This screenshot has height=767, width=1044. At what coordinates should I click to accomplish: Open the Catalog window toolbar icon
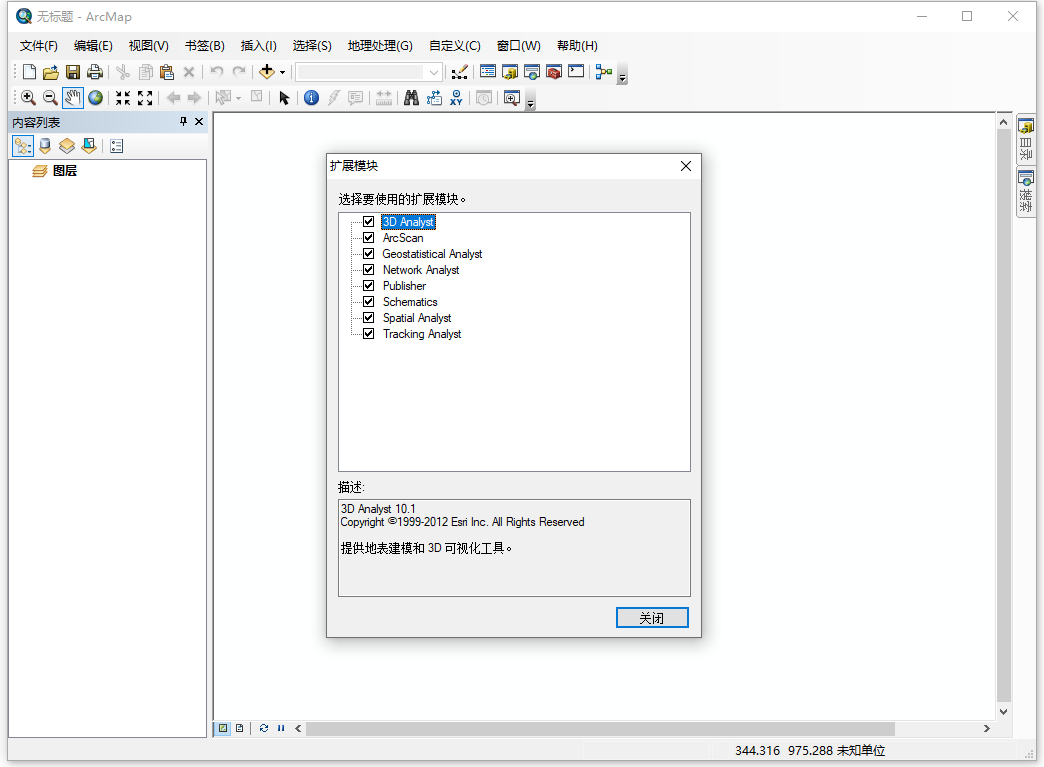tap(510, 72)
